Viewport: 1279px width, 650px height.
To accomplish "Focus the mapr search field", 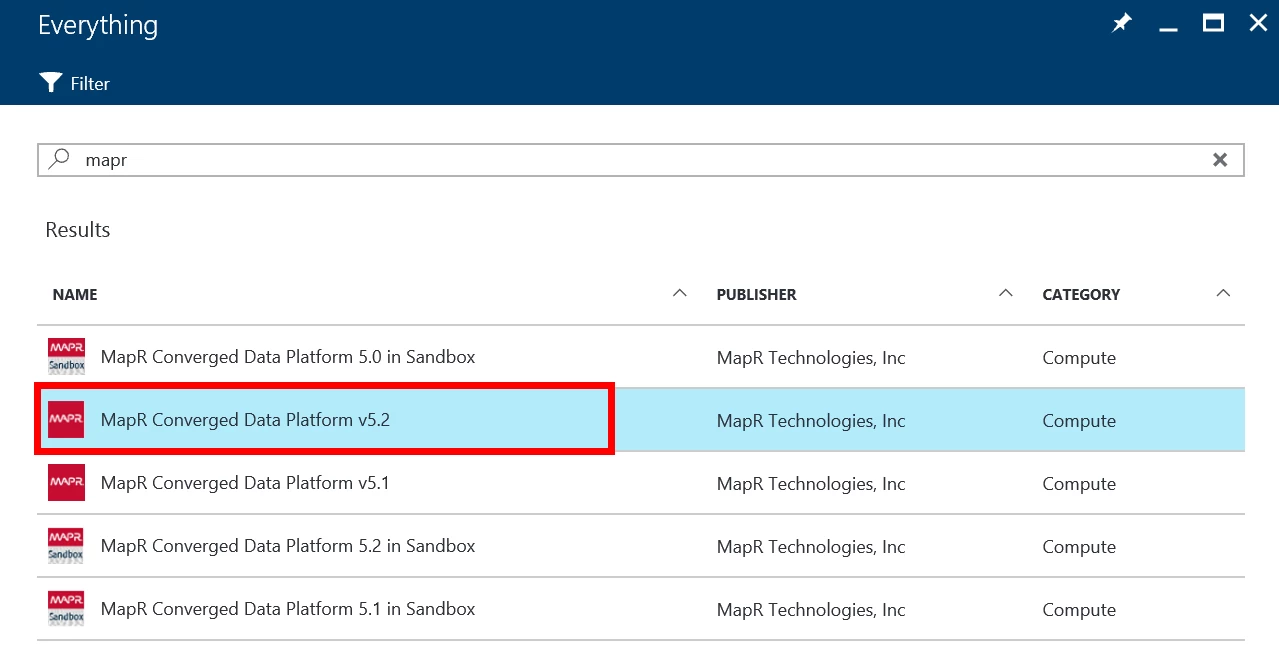I will pyautogui.click(x=641, y=160).
